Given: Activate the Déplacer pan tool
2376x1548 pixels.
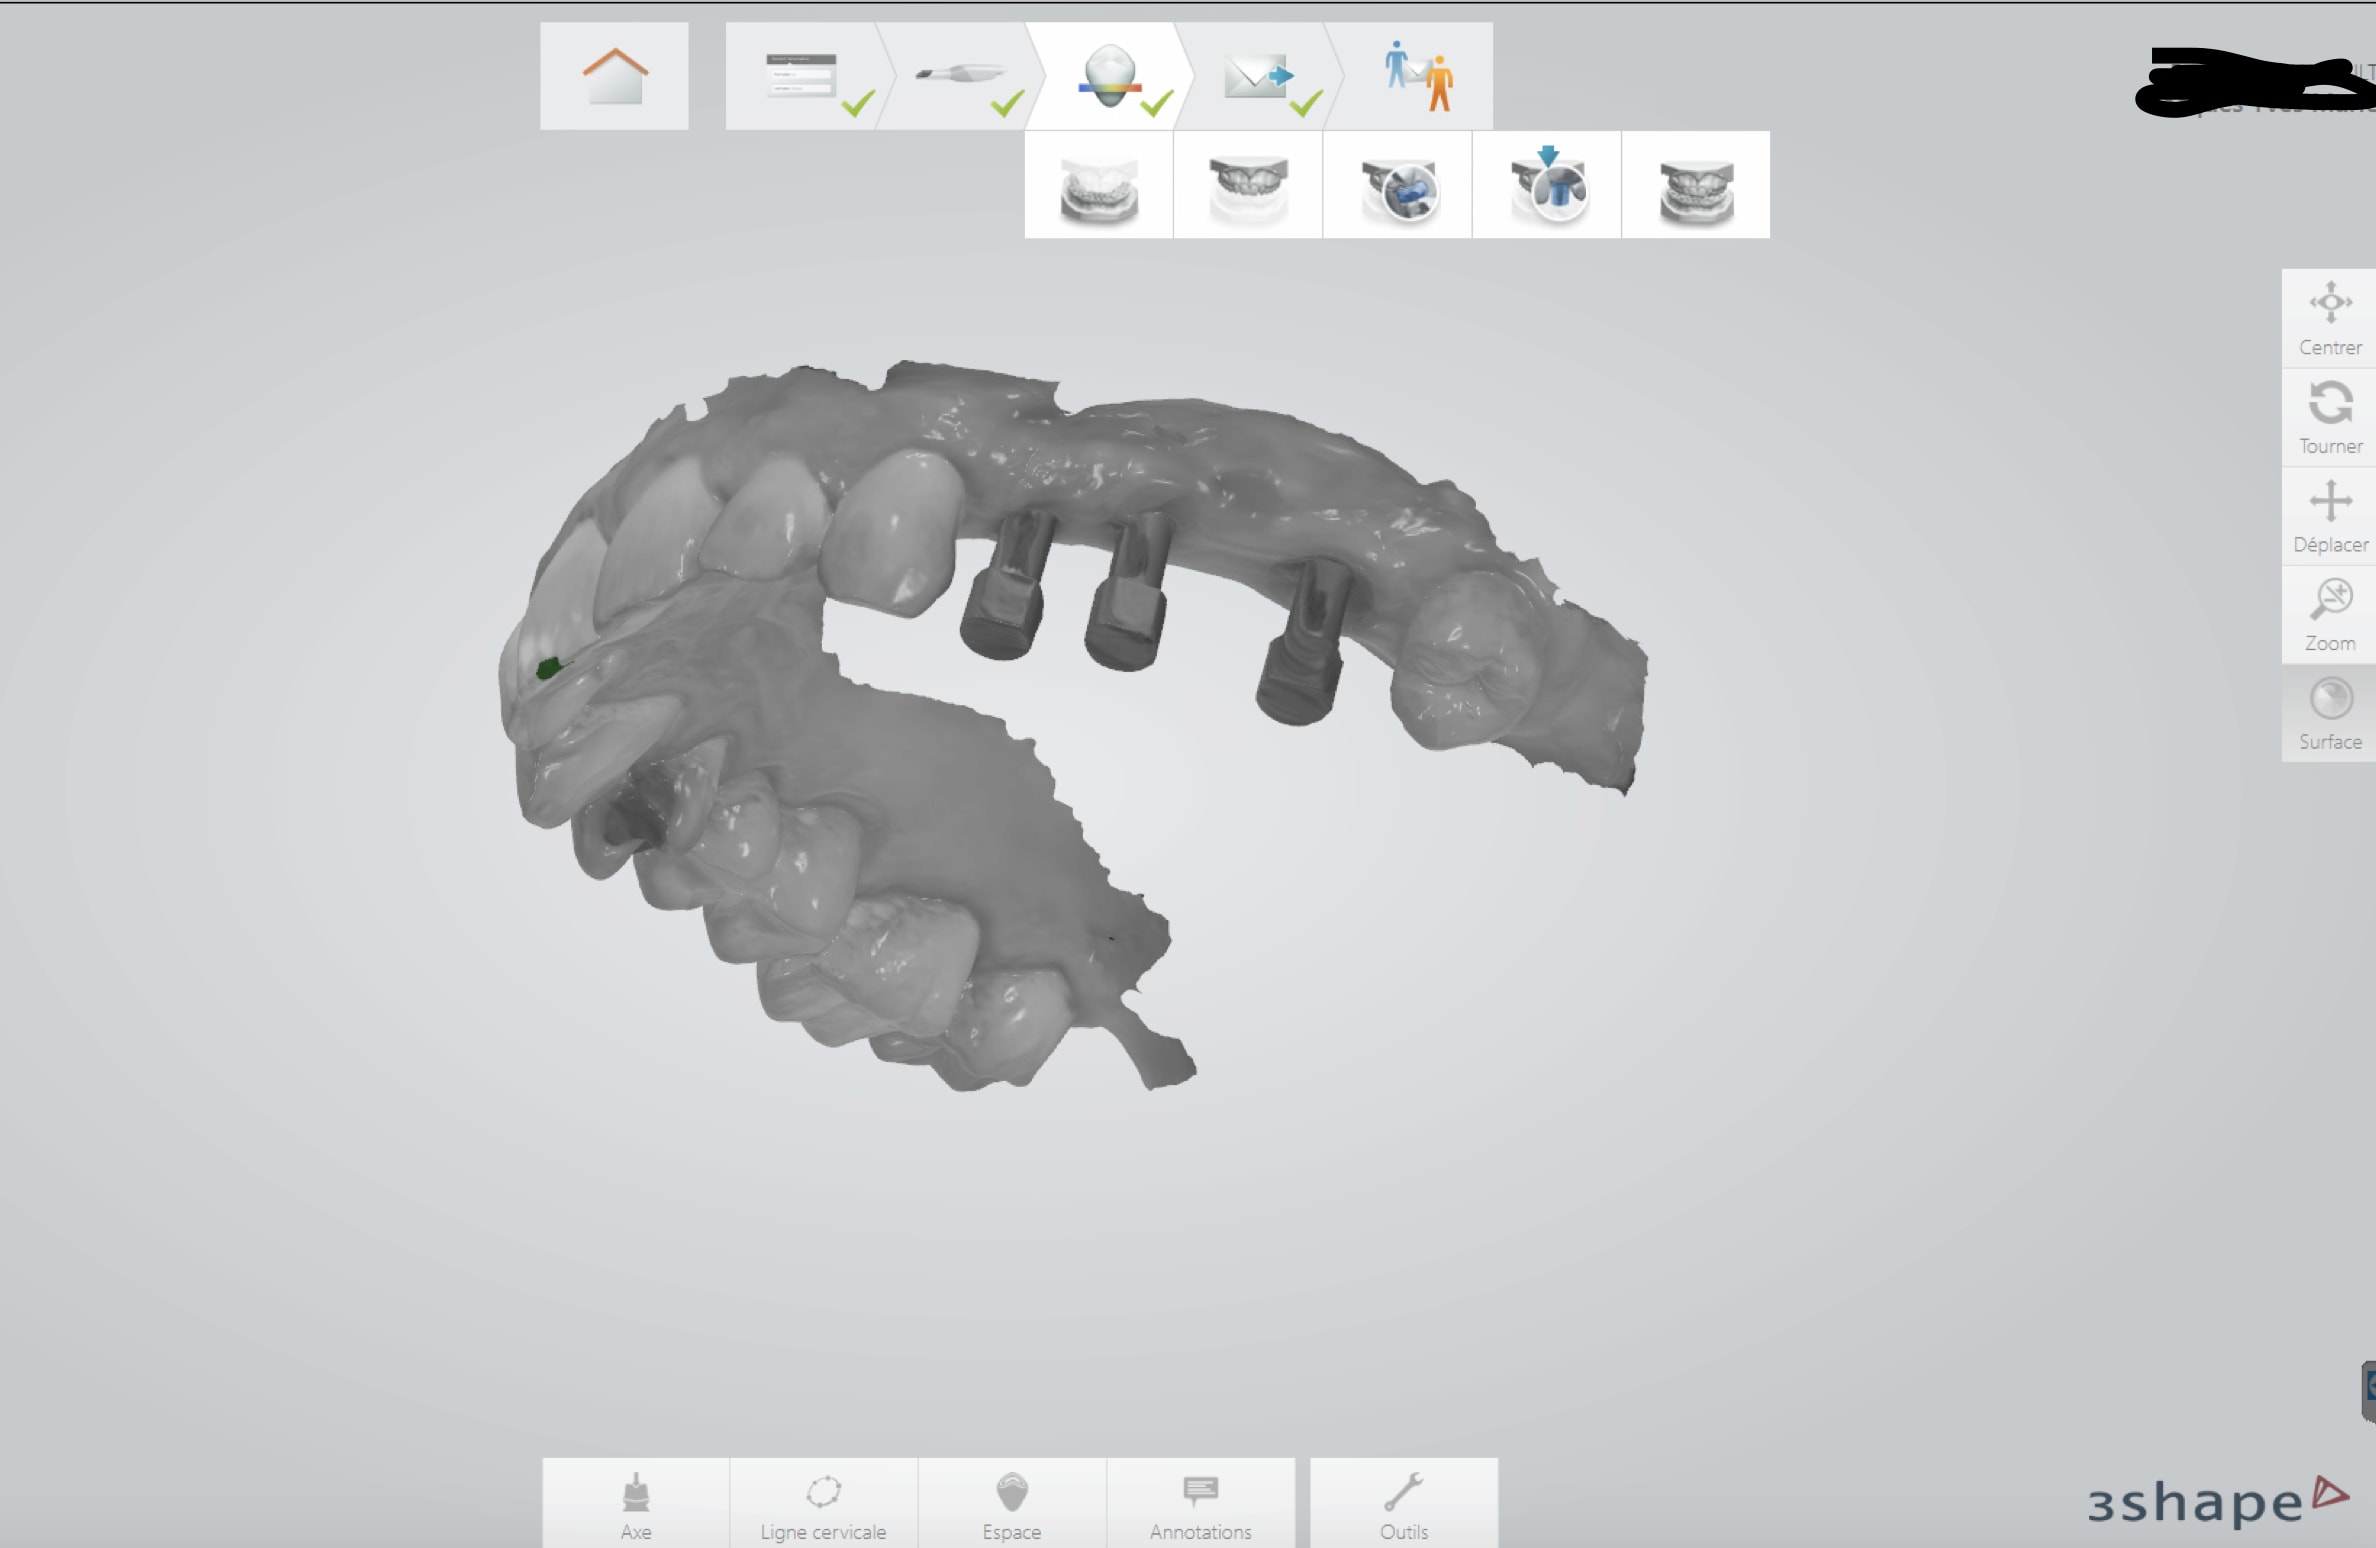Looking at the screenshot, I should click(x=2329, y=516).
